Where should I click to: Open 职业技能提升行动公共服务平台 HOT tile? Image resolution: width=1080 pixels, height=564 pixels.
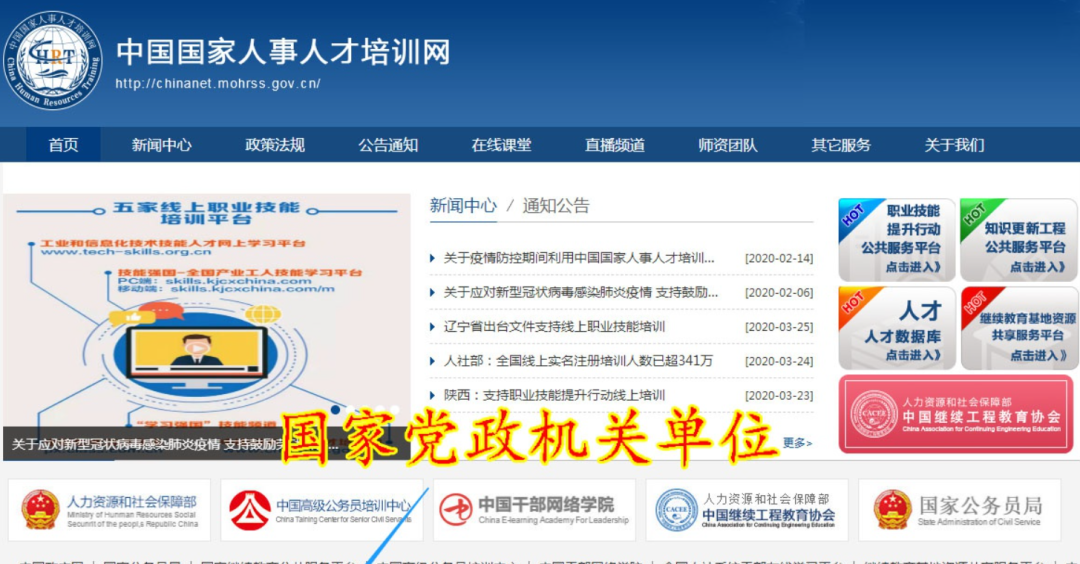[896, 240]
